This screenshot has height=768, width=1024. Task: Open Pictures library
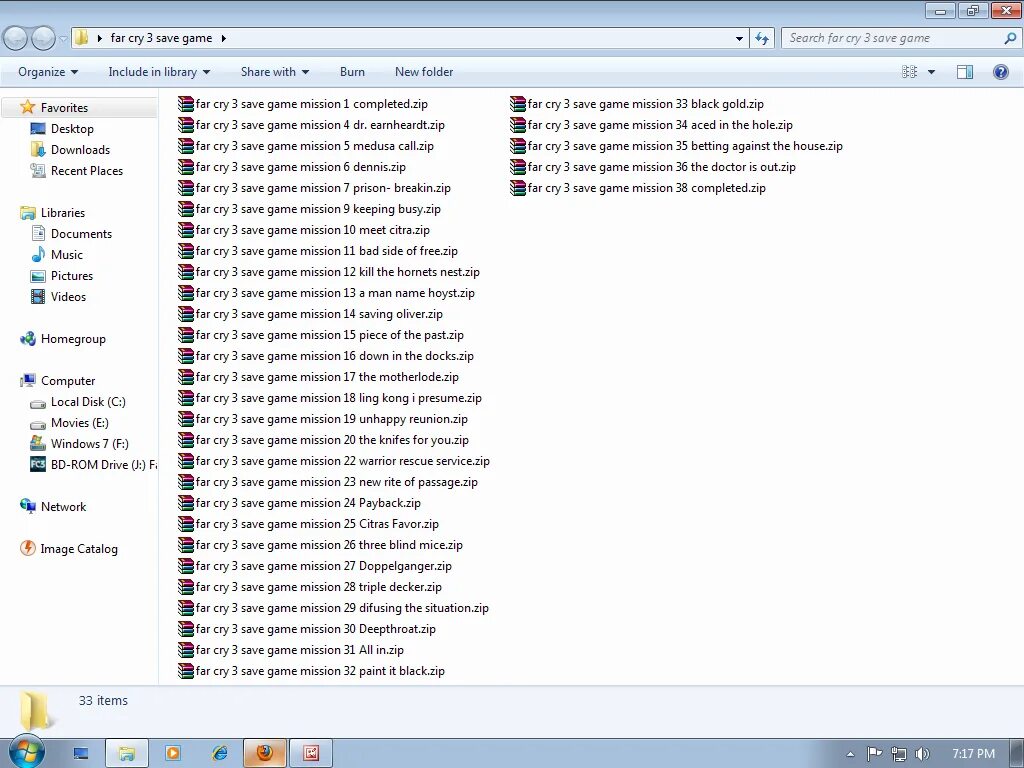[72, 276]
